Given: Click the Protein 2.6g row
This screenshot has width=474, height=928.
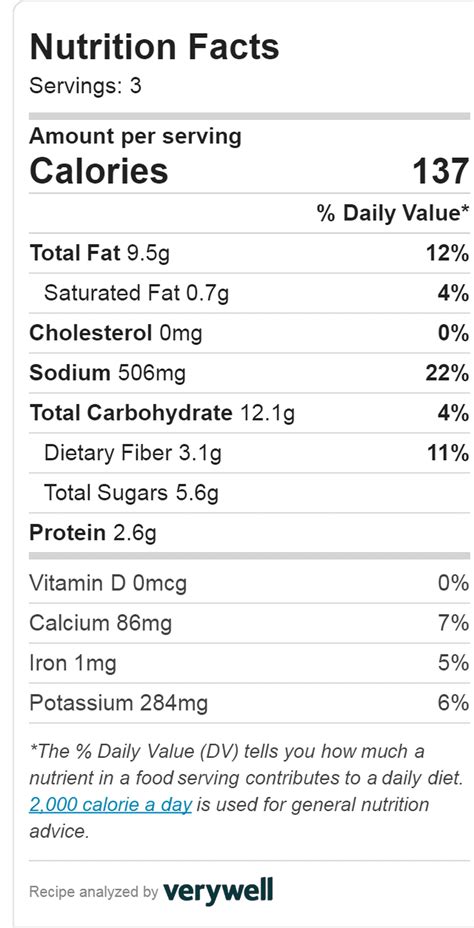Looking at the screenshot, I should coord(249,533).
